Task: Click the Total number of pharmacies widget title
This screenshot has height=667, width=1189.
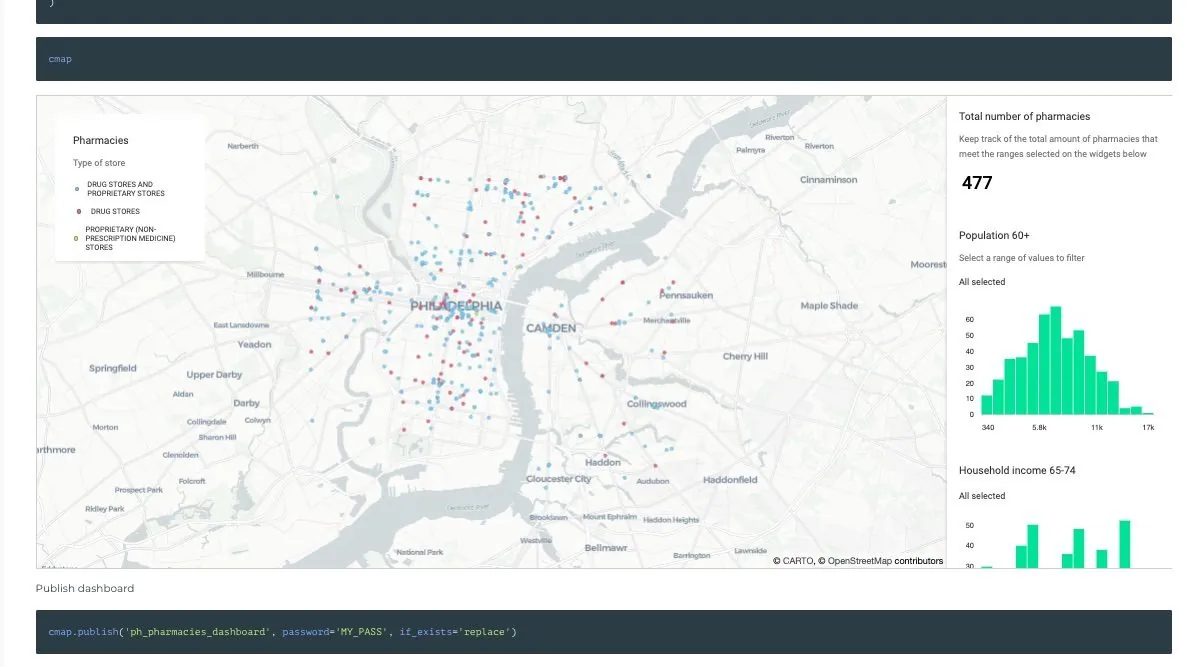Action: (1025, 116)
